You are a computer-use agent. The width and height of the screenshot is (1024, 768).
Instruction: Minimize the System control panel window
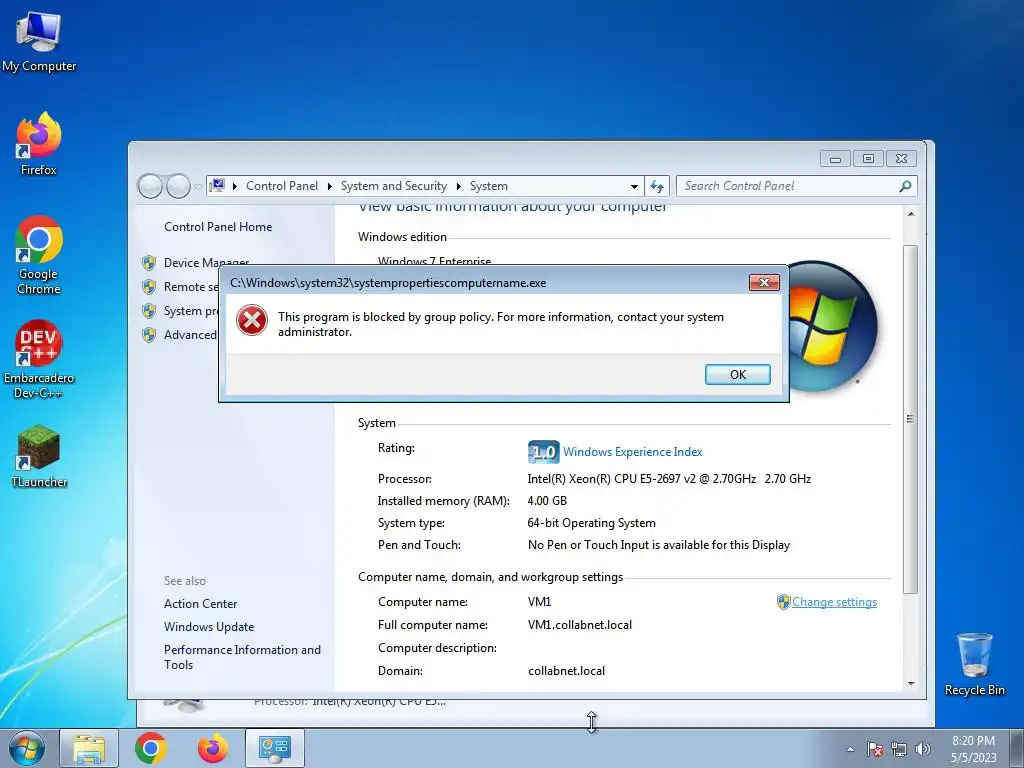pyautogui.click(x=835, y=159)
